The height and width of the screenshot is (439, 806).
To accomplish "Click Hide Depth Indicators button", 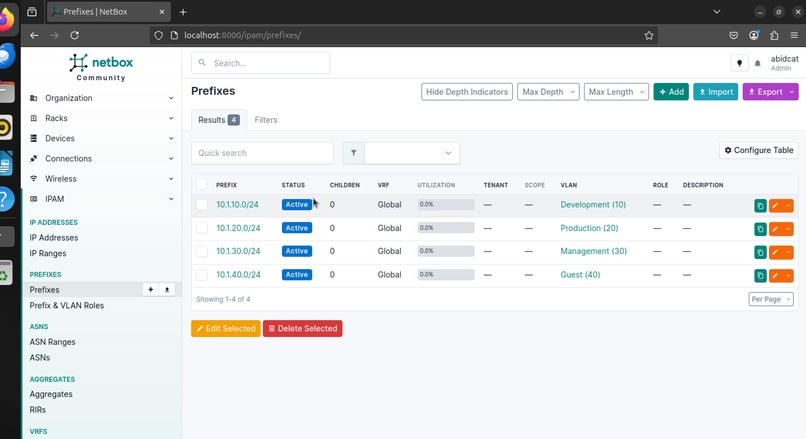I will (467, 92).
